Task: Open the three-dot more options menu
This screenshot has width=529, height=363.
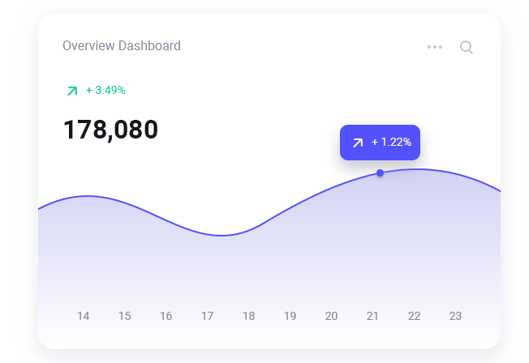Action: 435,47
